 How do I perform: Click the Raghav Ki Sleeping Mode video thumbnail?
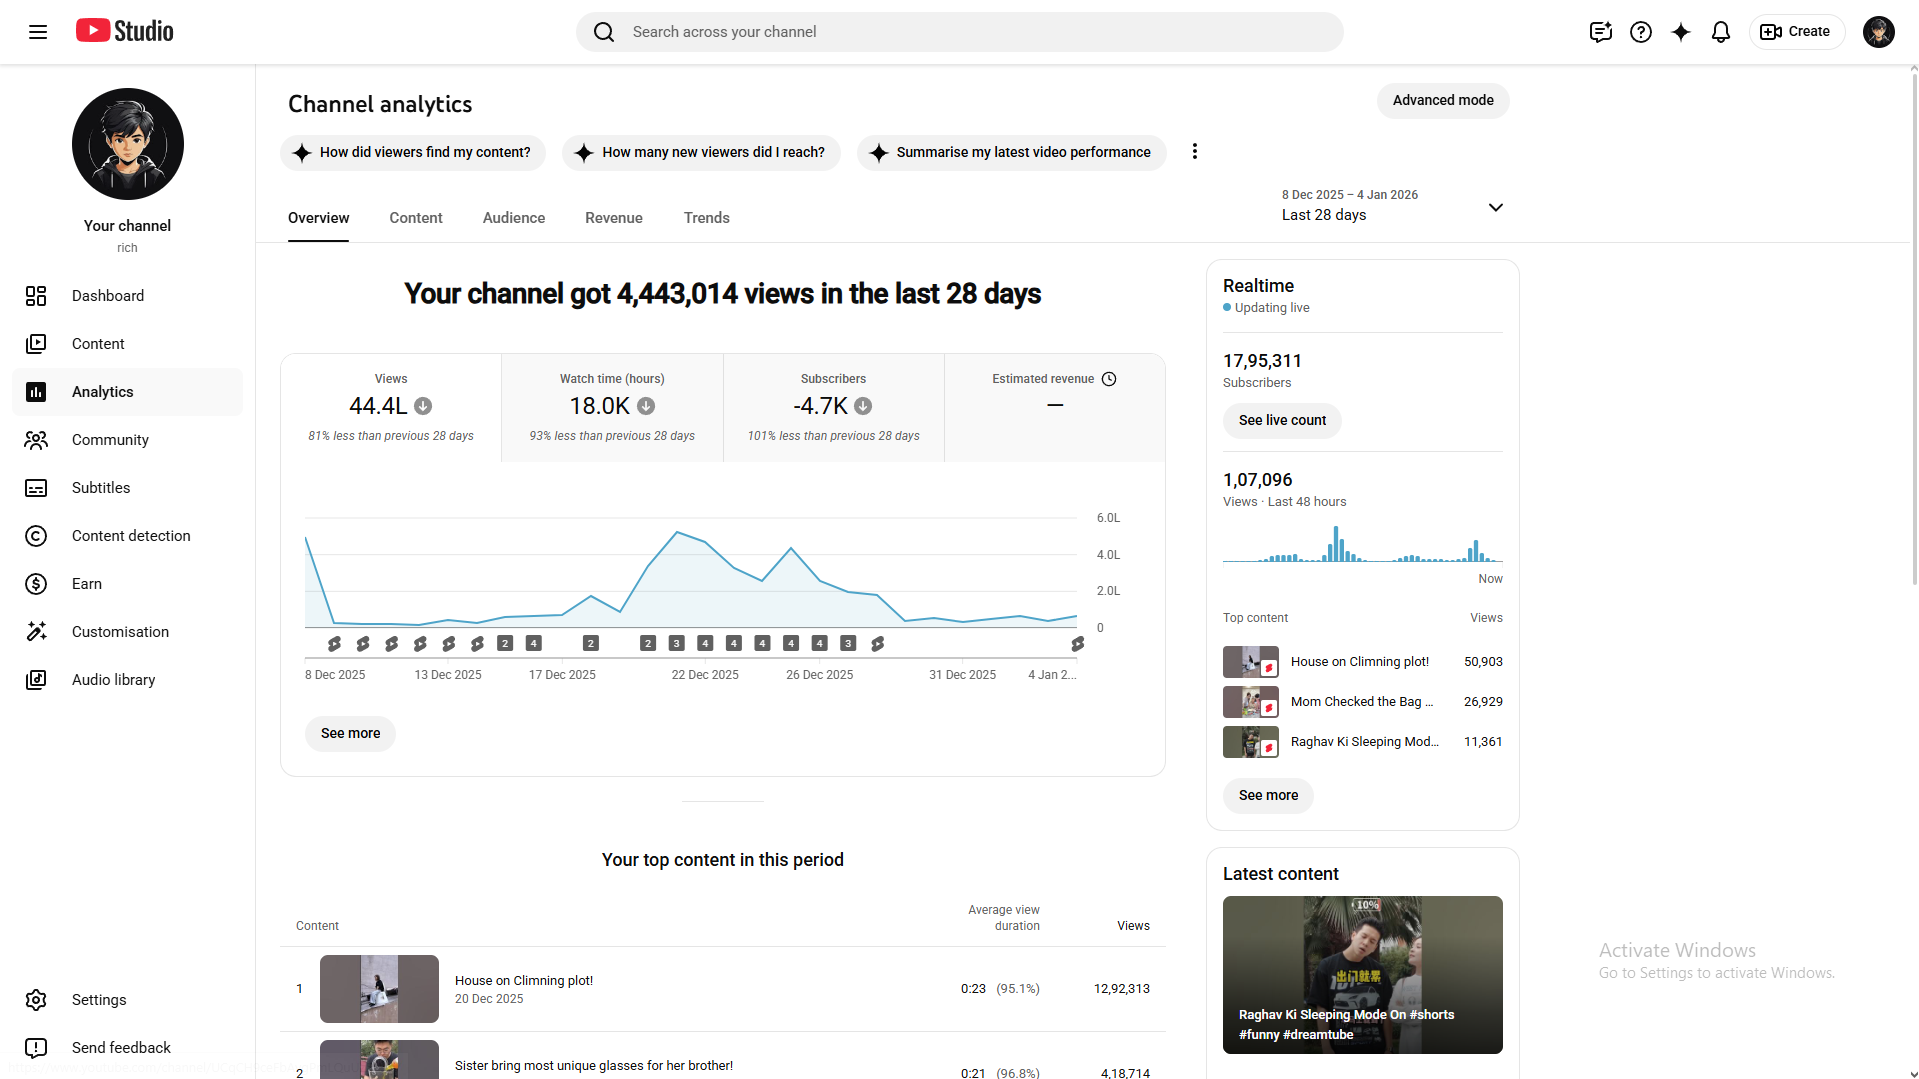tap(1362, 975)
